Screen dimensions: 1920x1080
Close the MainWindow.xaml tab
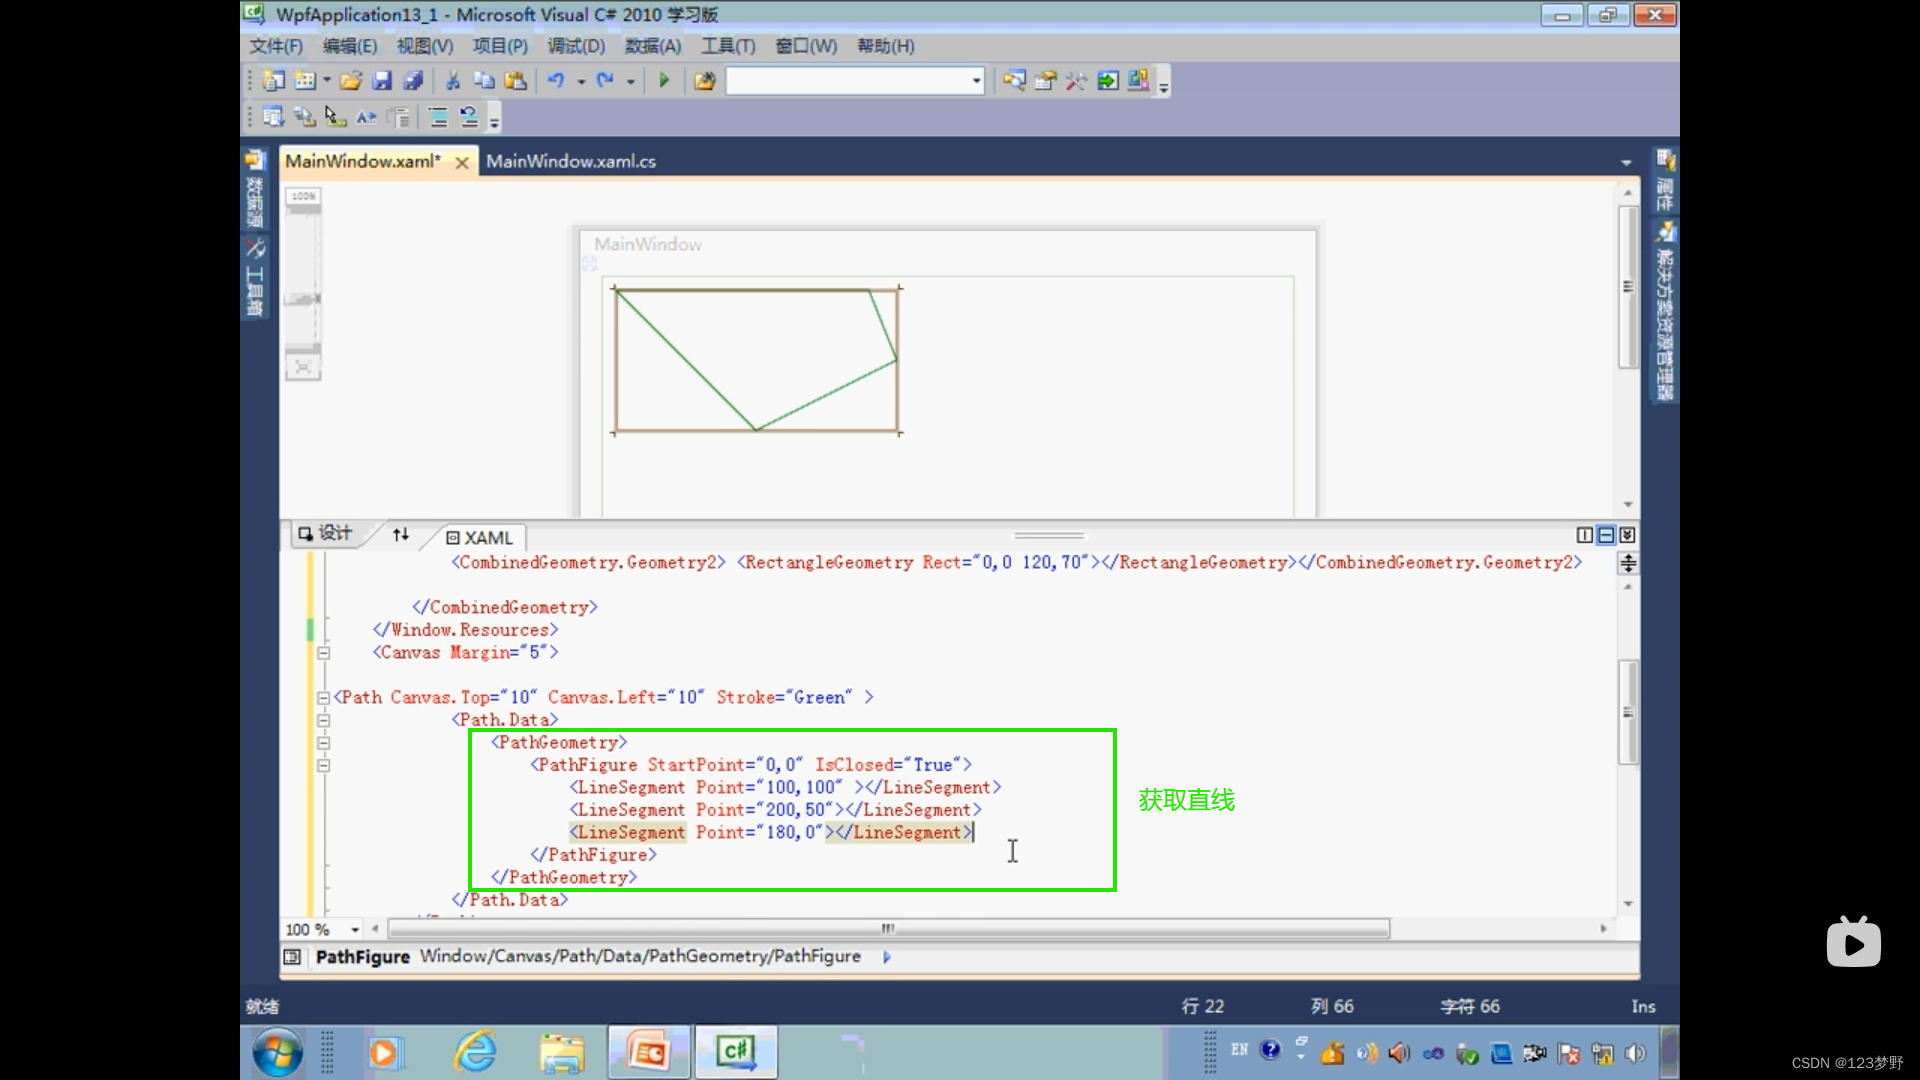(x=462, y=162)
